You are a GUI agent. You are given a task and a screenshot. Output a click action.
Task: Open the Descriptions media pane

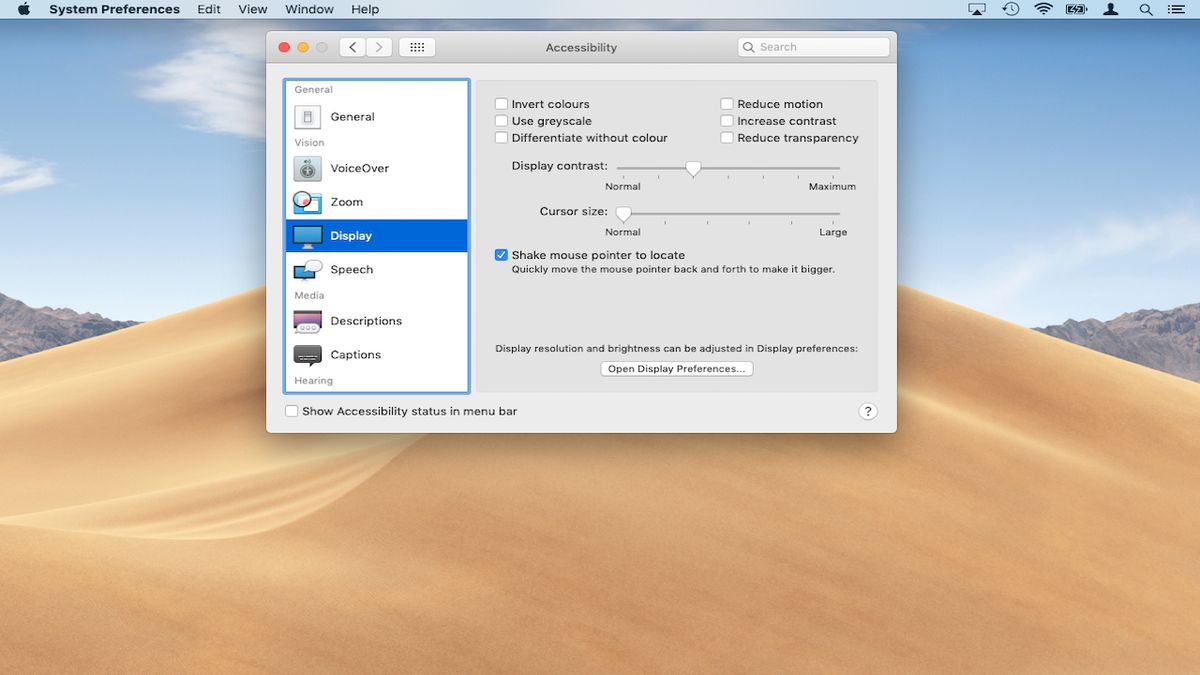(x=307, y=320)
